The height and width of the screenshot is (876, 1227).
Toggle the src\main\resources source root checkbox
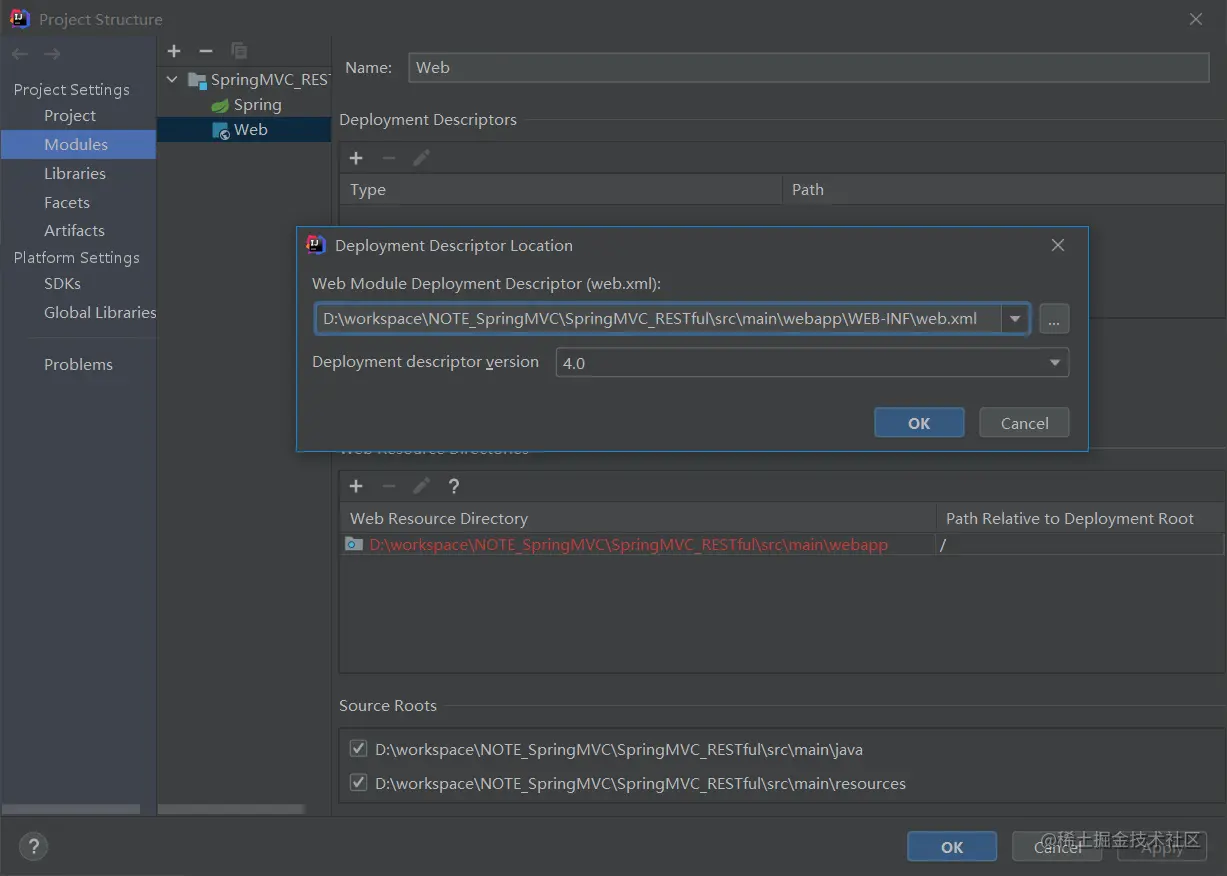coord(358,782)
